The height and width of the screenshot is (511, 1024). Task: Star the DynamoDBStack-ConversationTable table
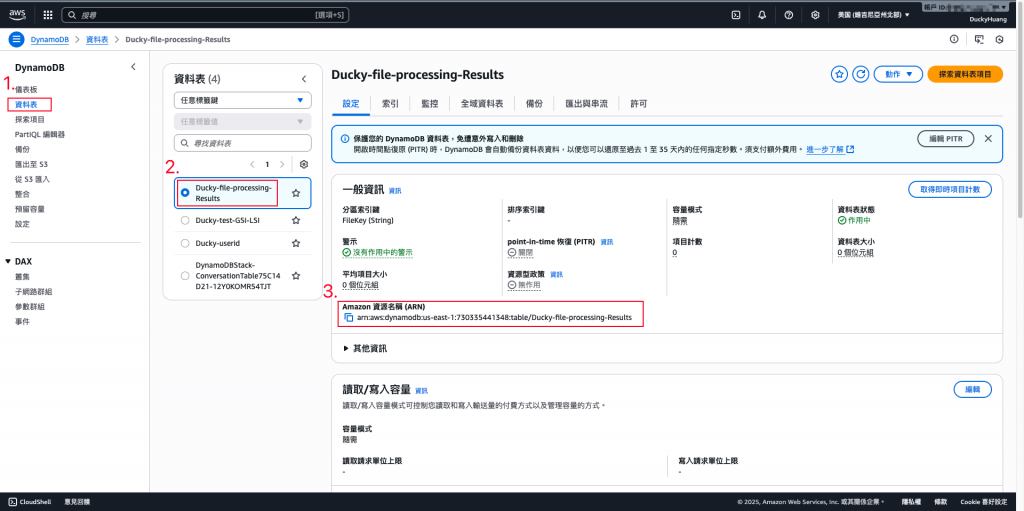pyautogui.click(x=296, y=276)
